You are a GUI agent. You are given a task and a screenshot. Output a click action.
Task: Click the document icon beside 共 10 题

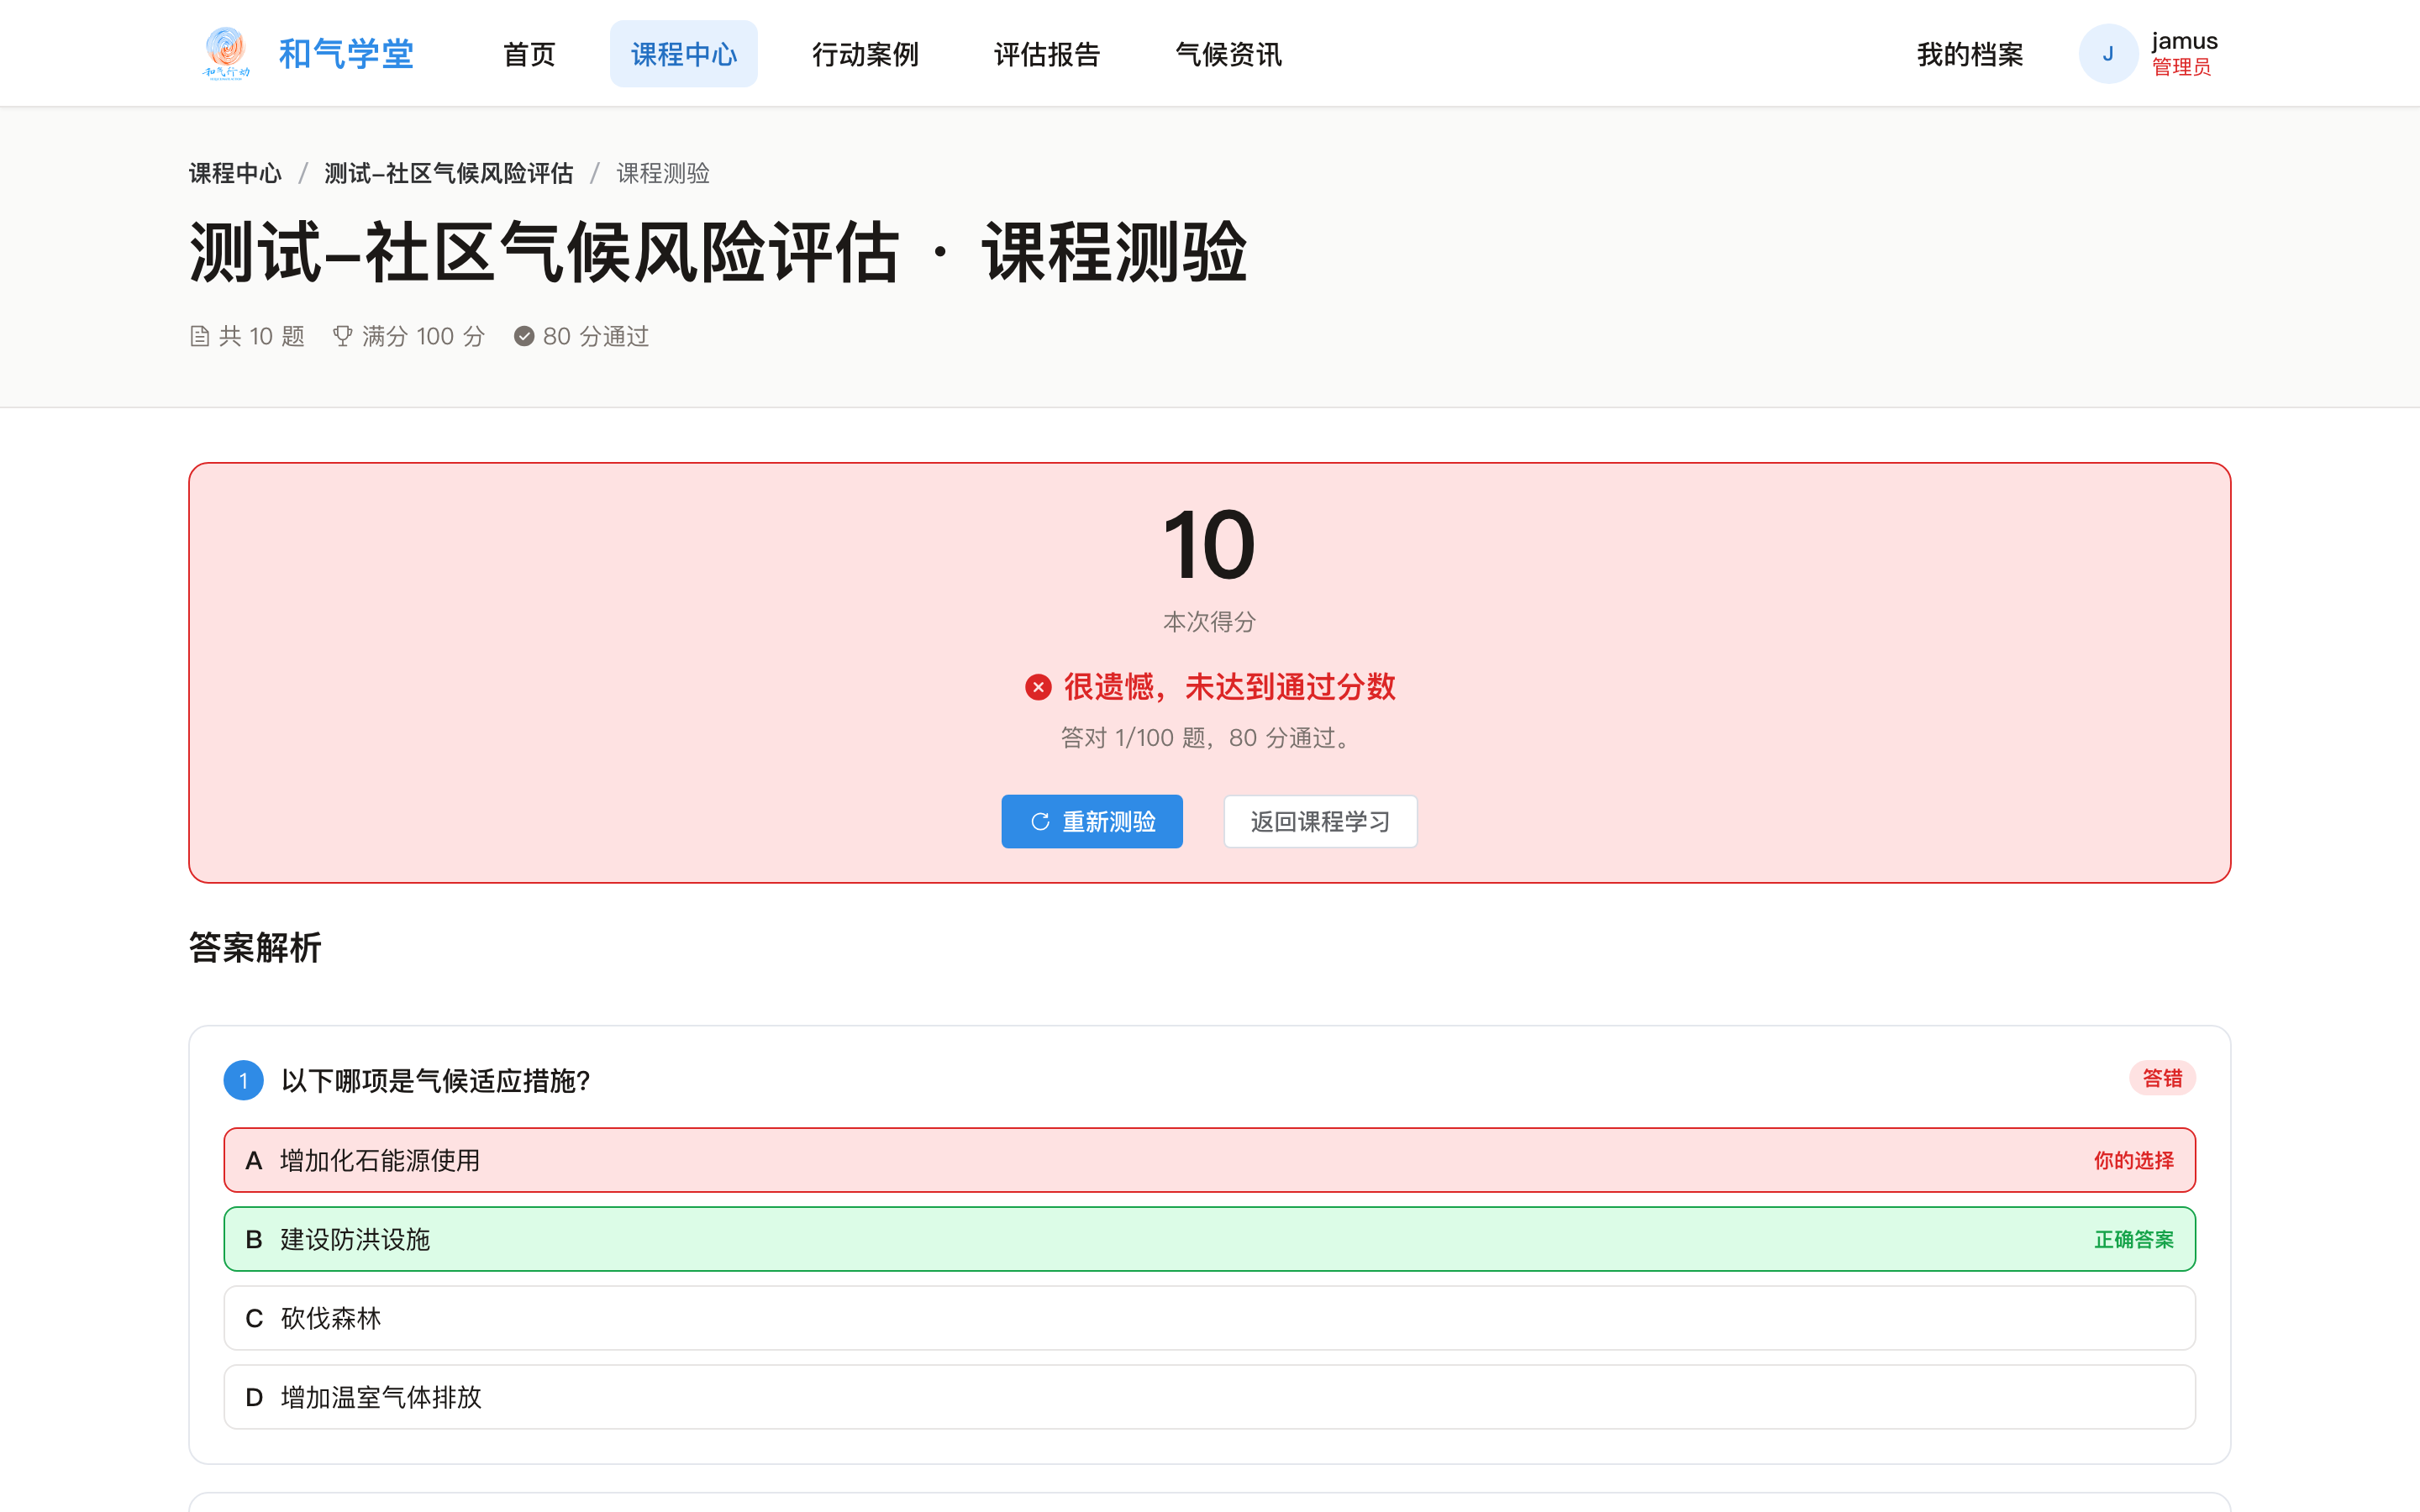coord(199,336)
